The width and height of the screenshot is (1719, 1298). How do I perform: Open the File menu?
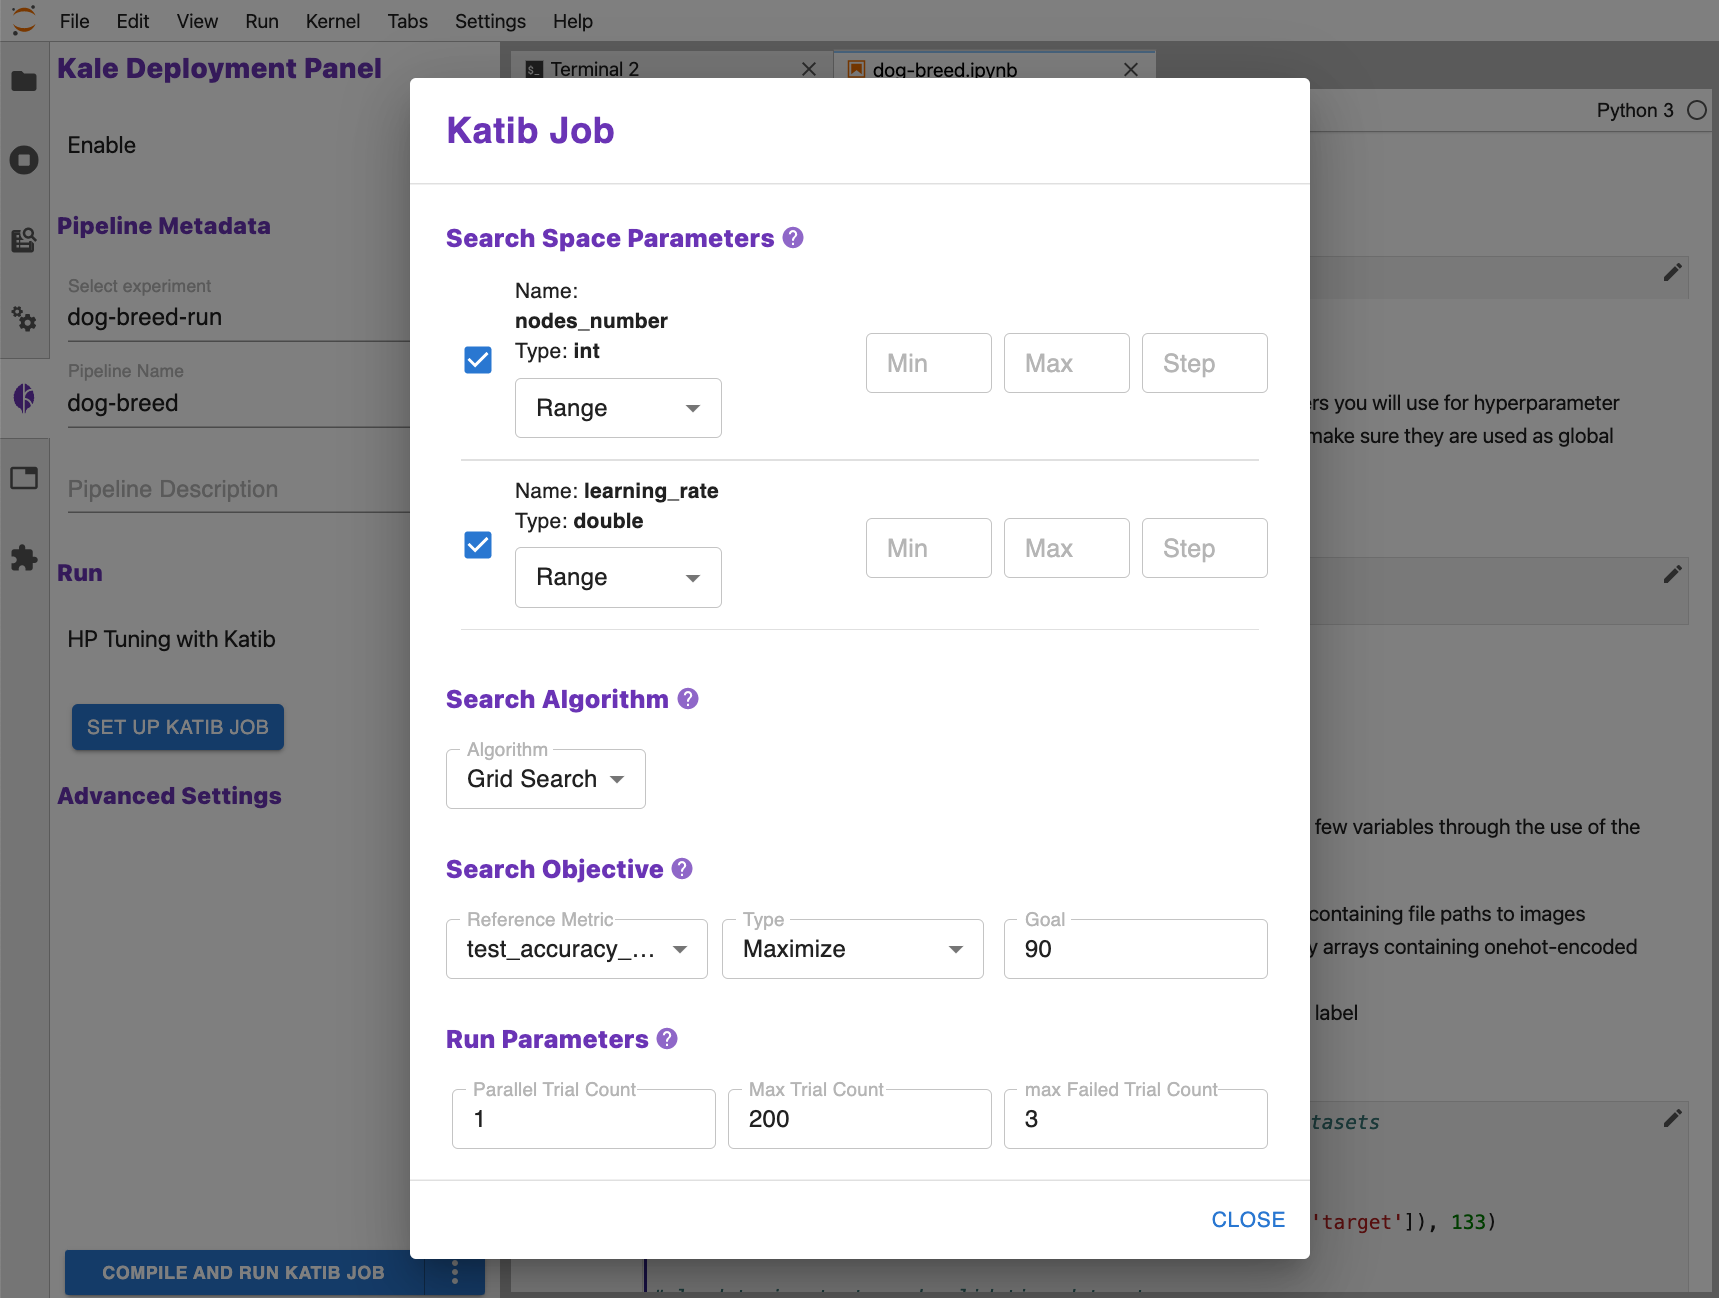74,21
